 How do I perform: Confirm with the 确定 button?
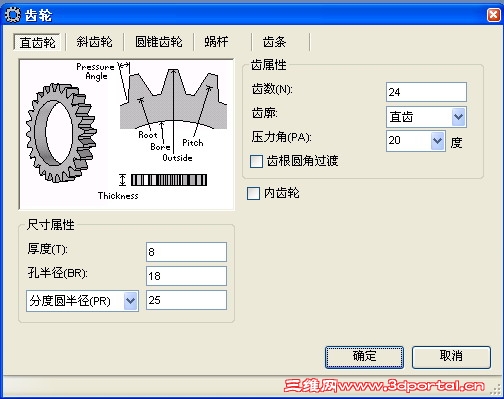tap(364, 357)
